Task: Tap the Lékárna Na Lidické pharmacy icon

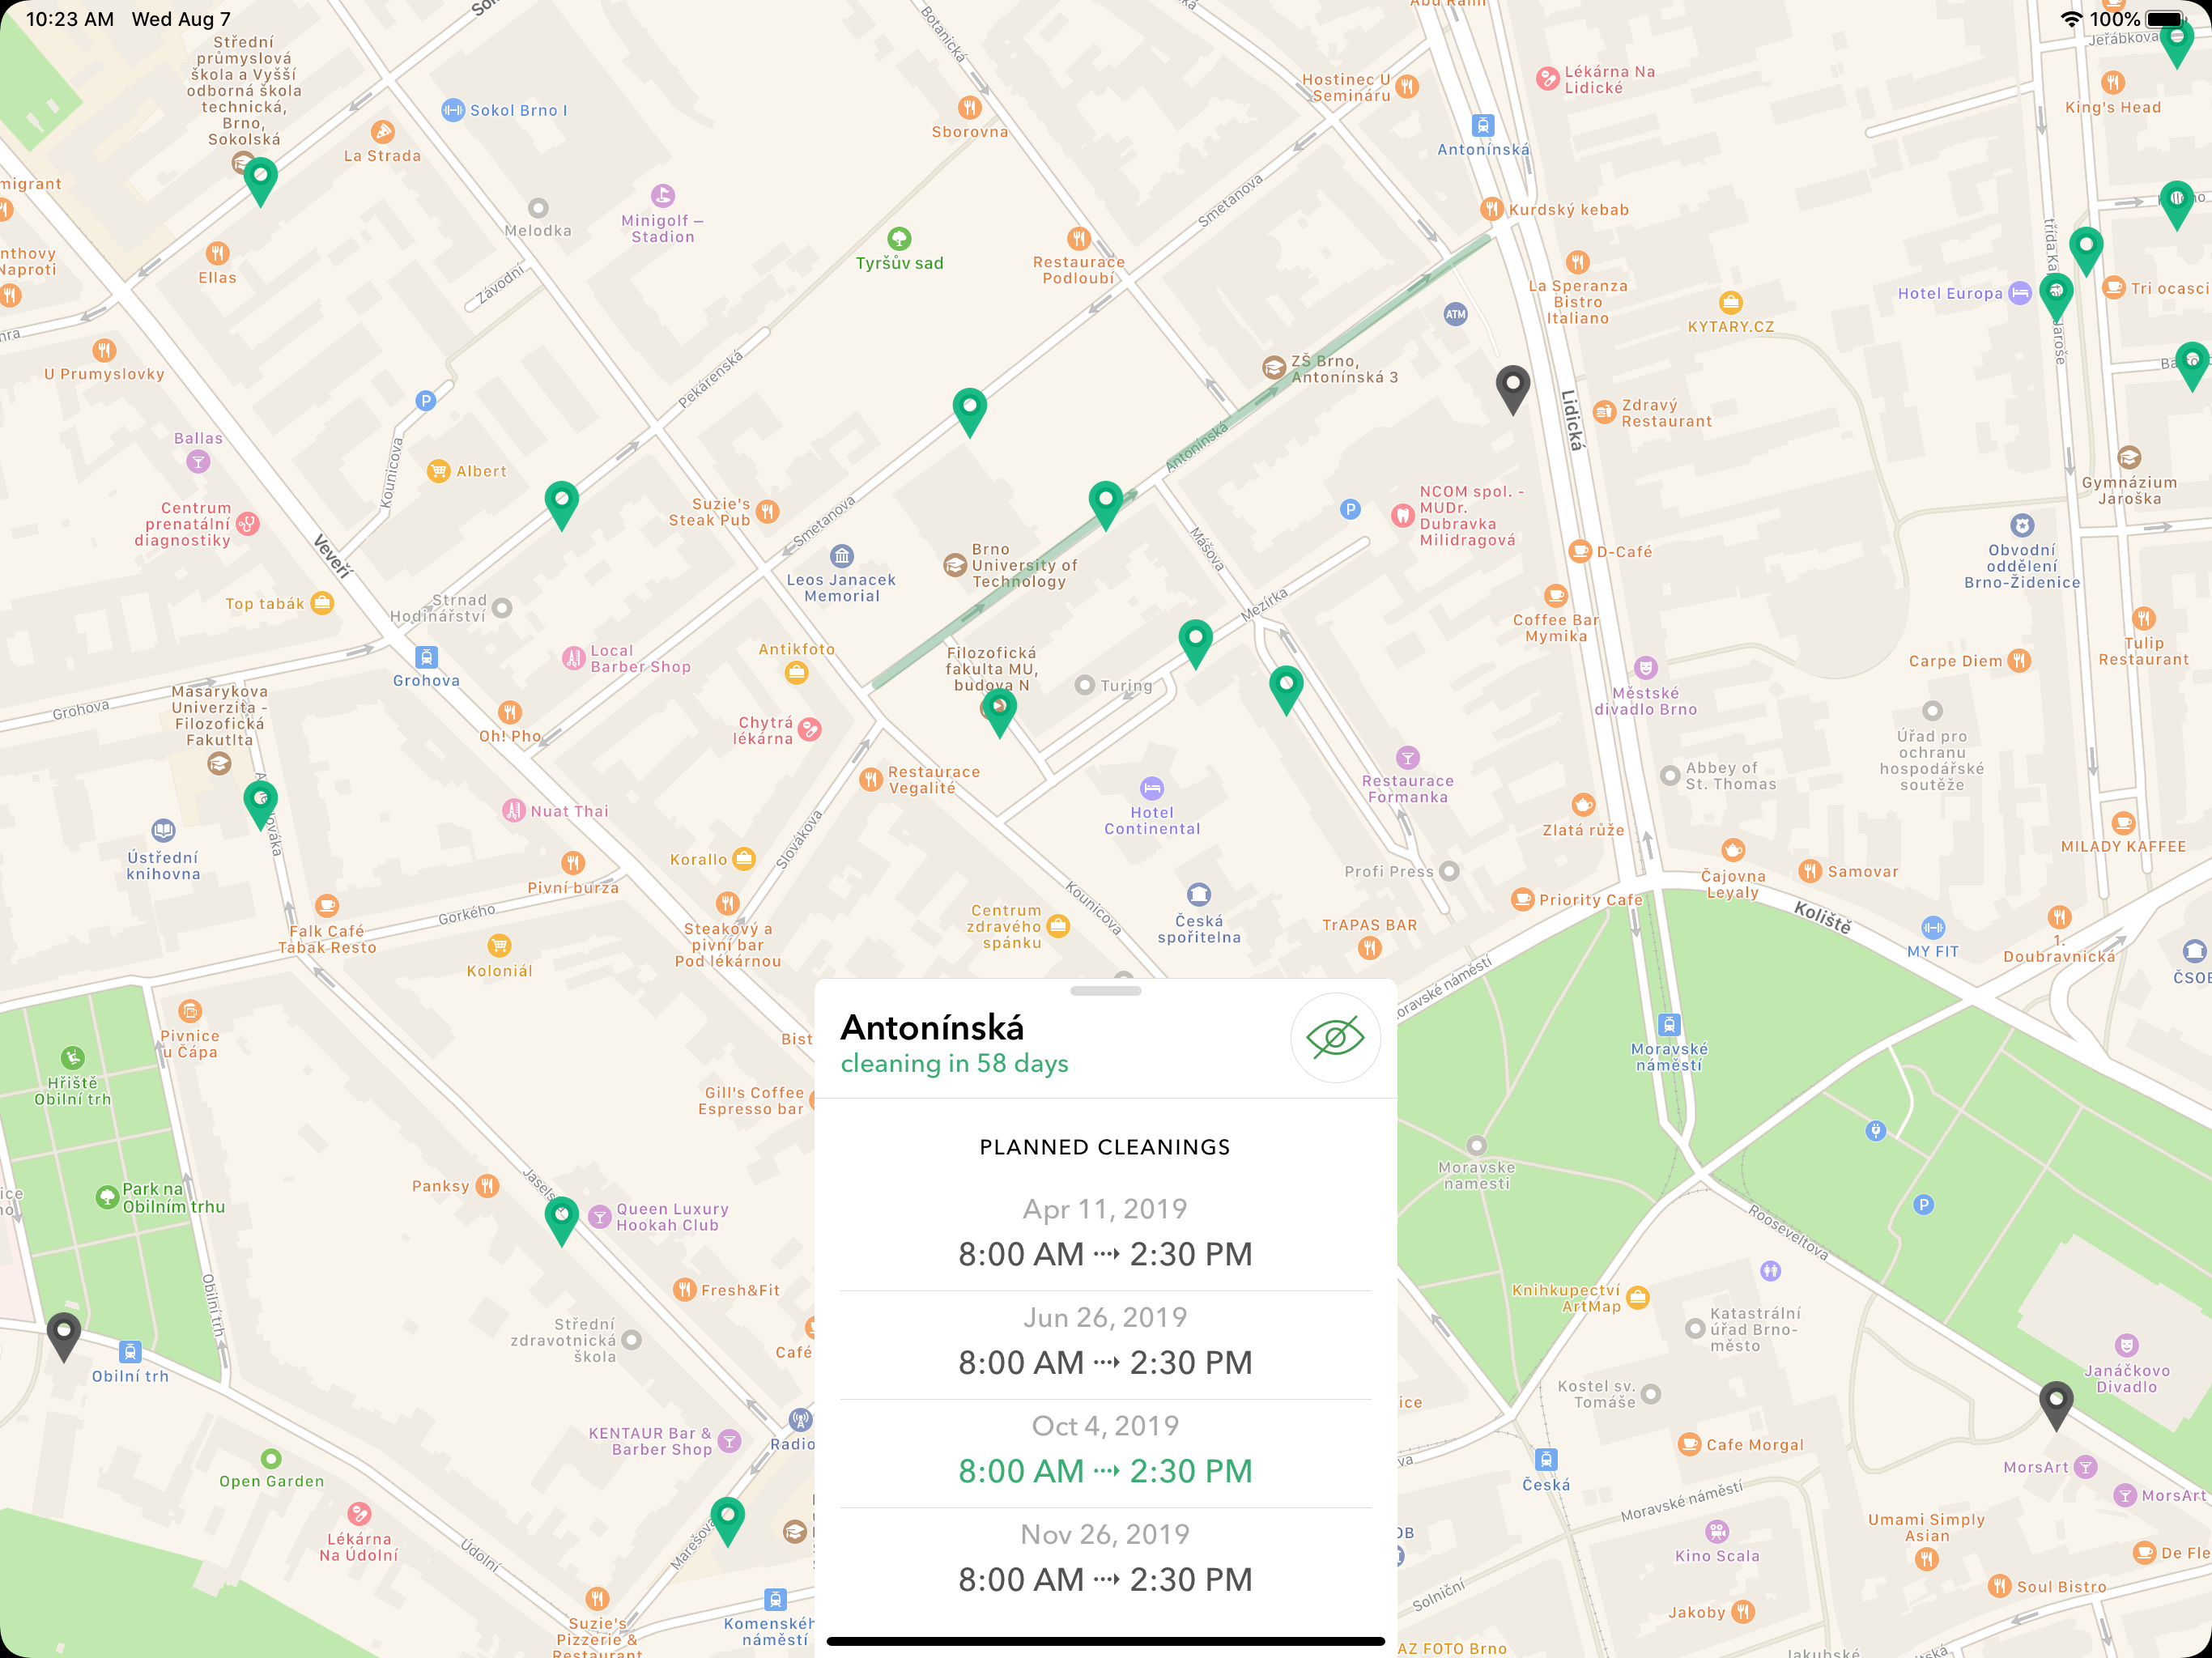Action: pos(1547,78)
